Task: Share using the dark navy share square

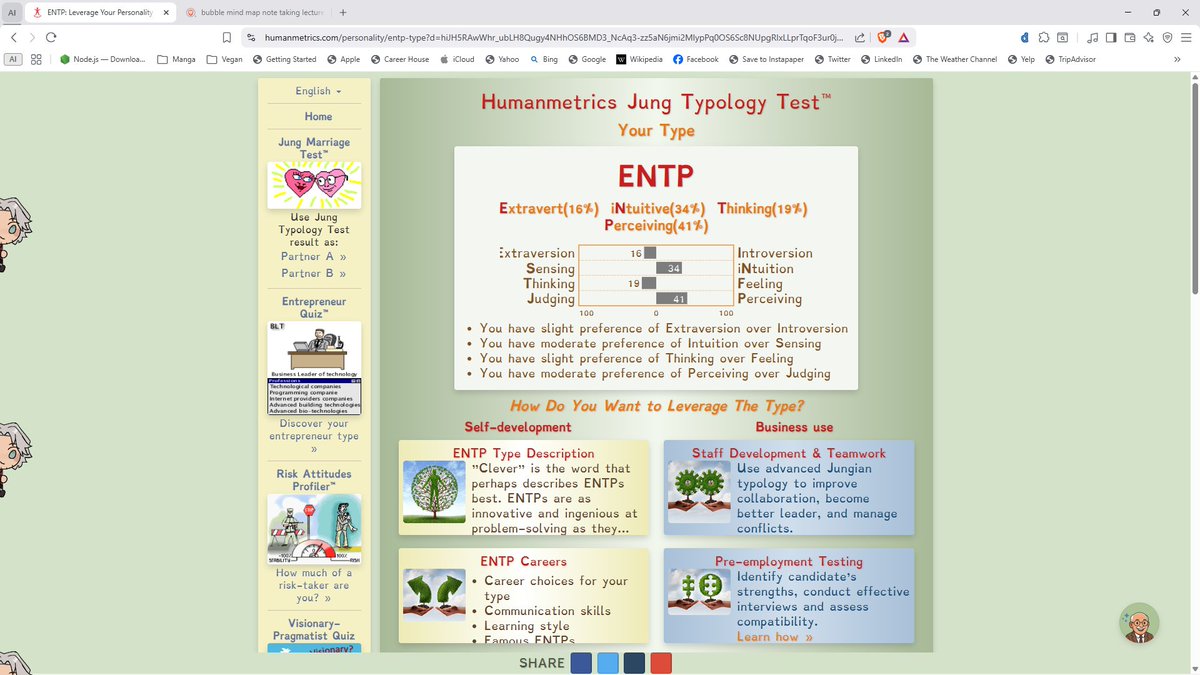Action: pos(634,663)
